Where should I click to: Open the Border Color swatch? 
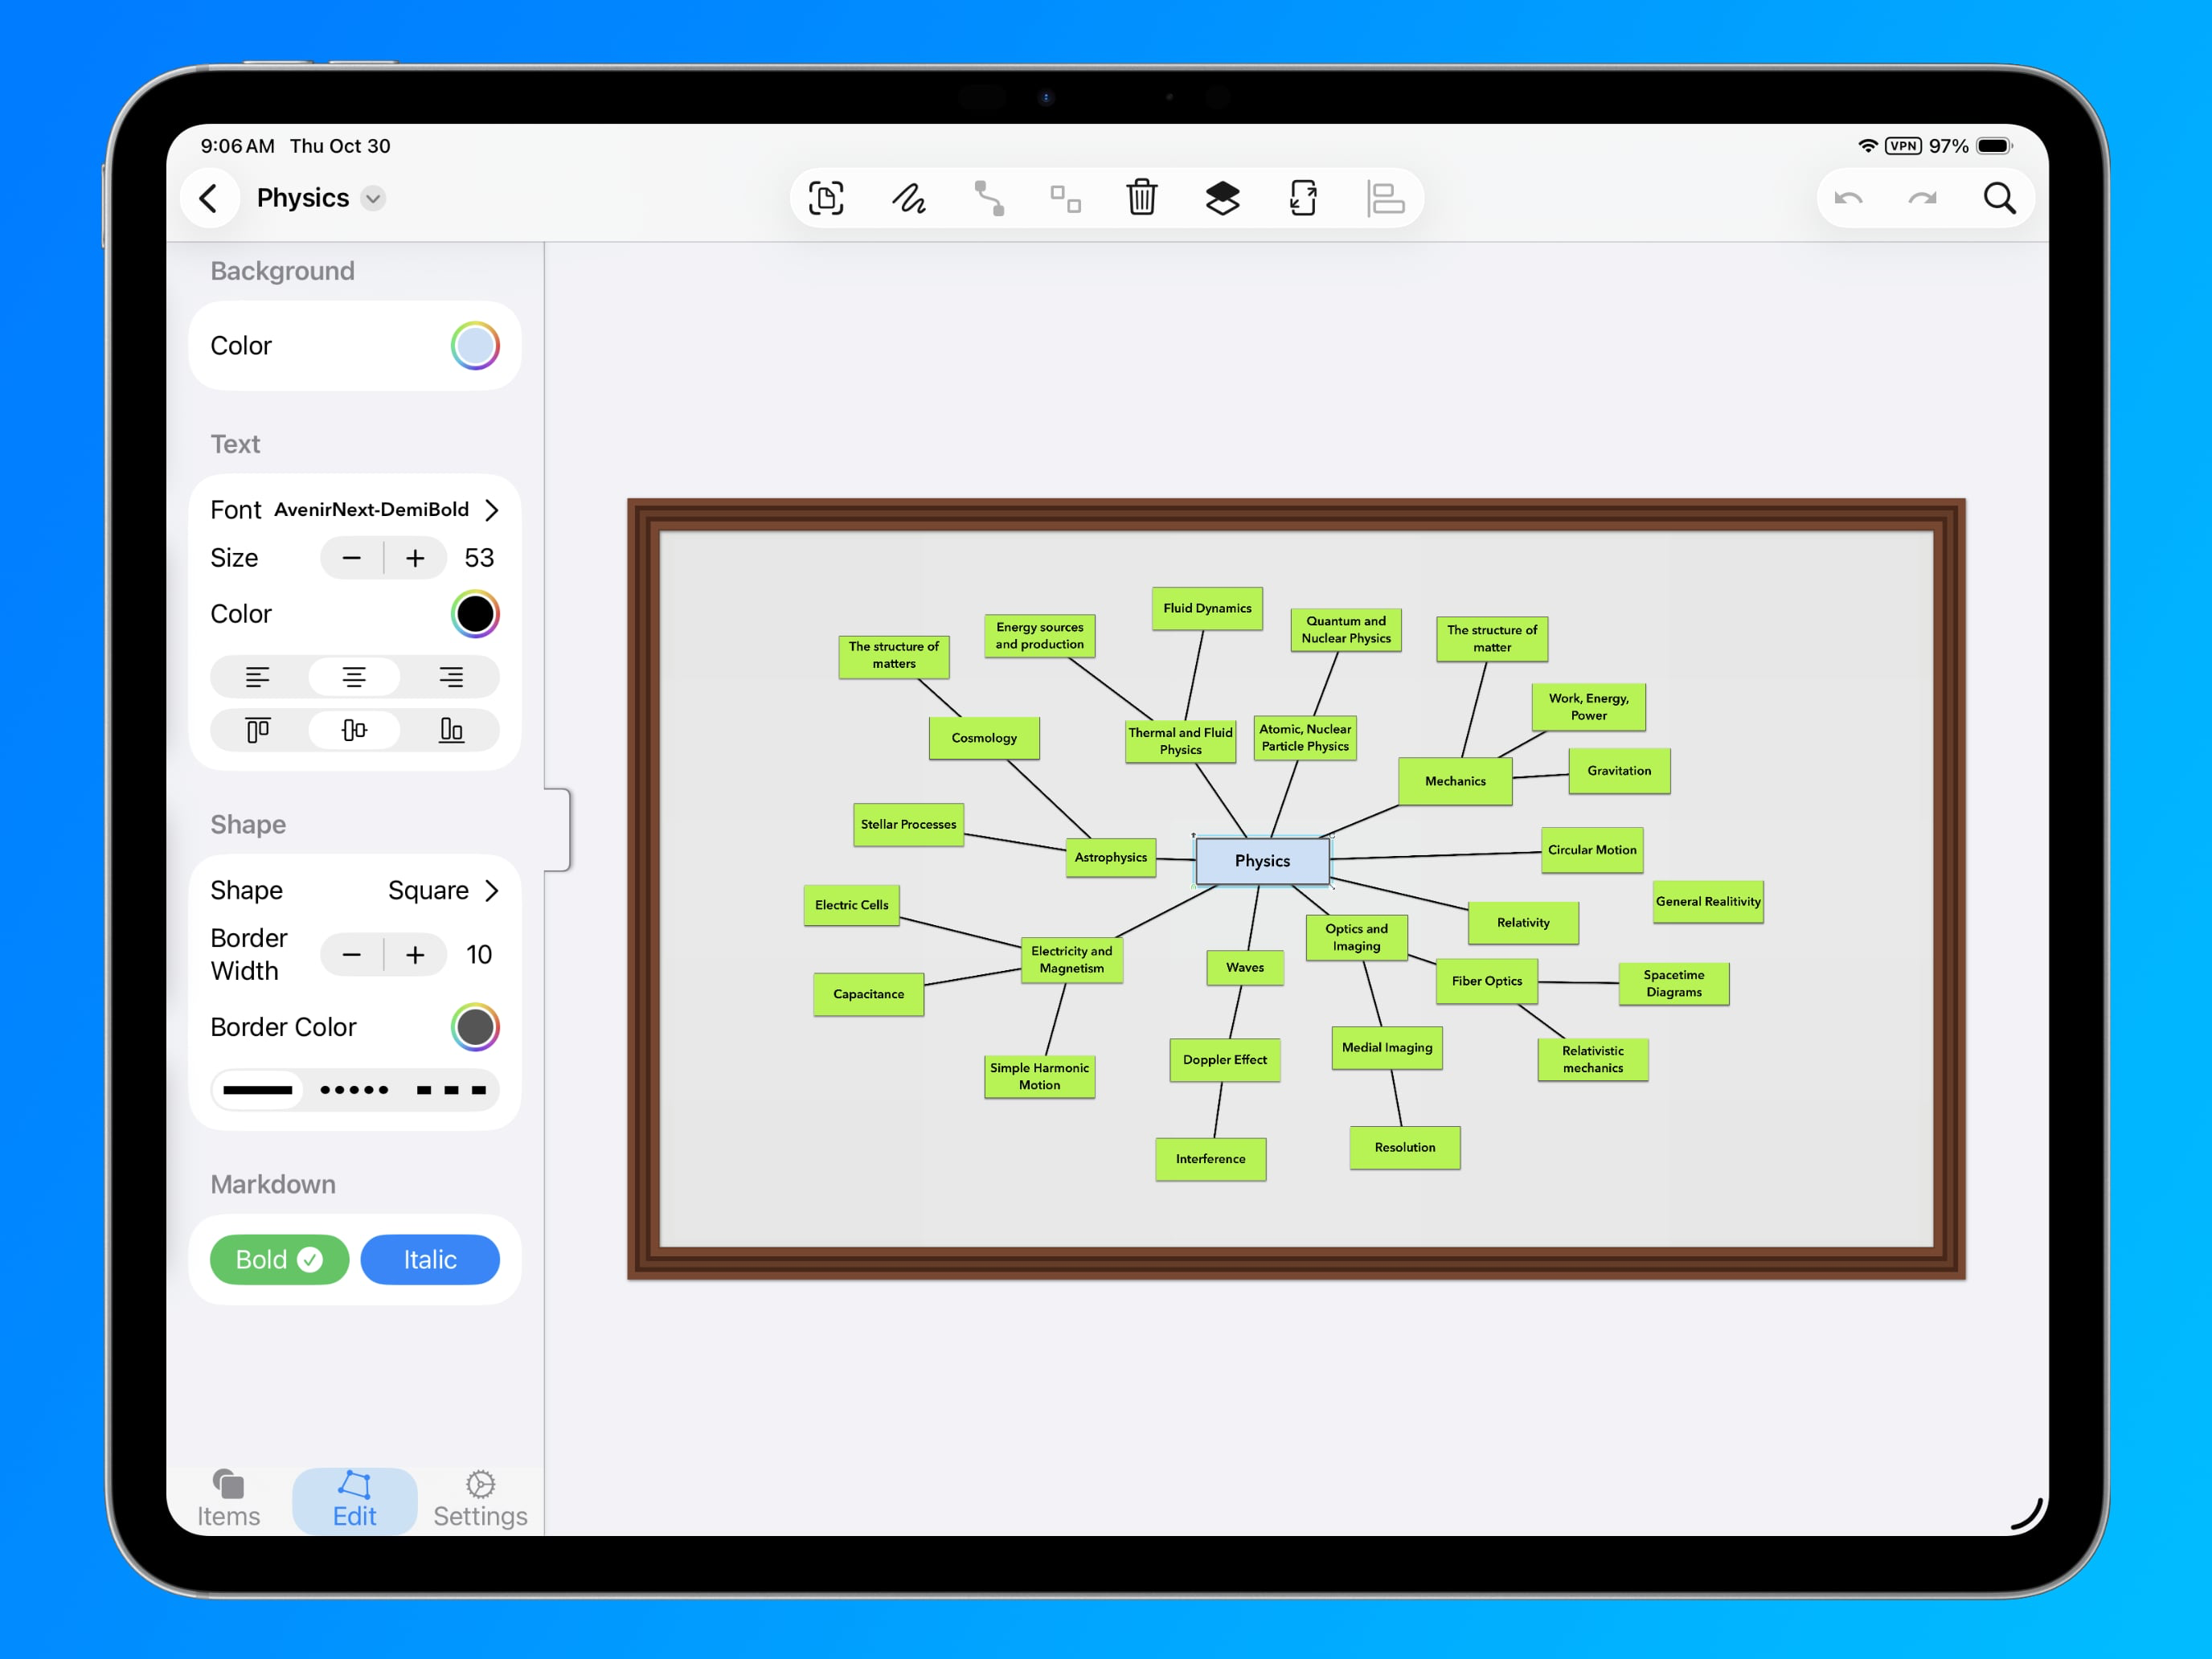(475, 1027)
